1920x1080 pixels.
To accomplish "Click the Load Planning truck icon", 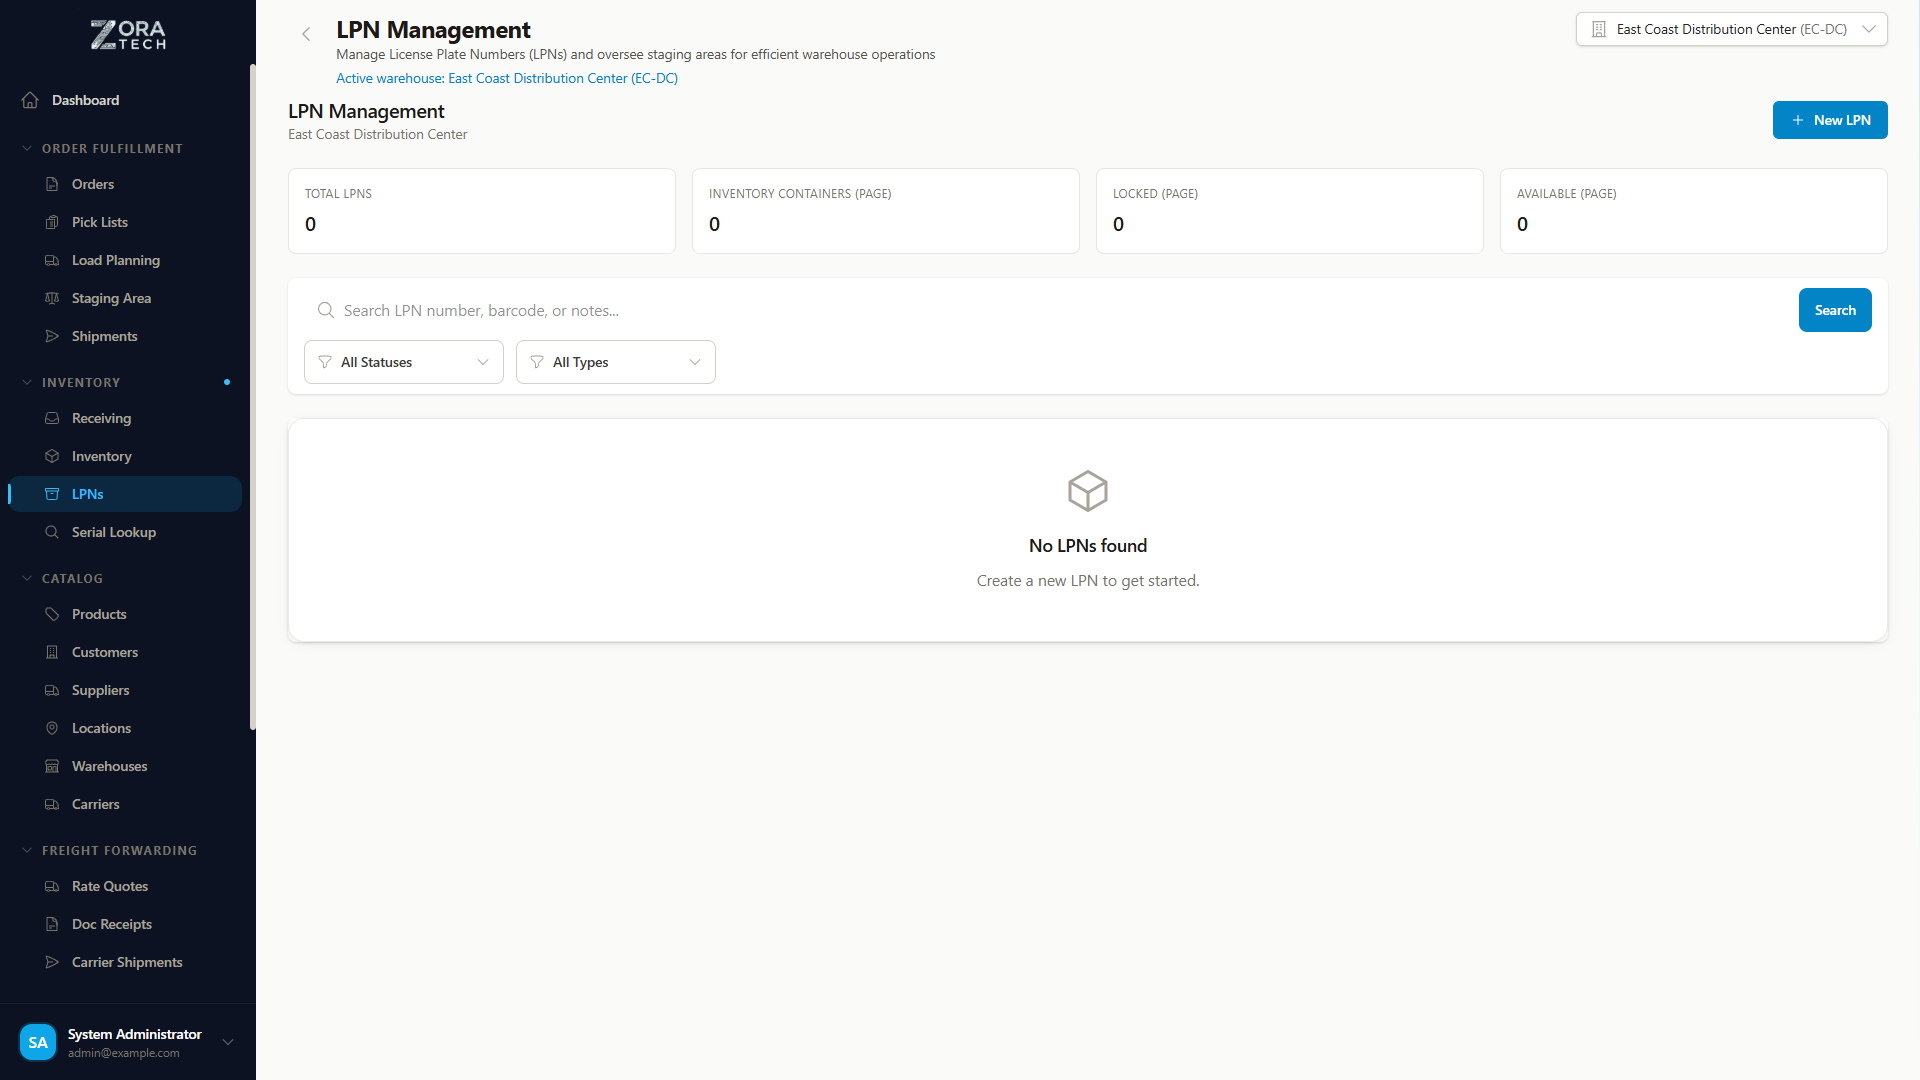I will pyautogui.click(x=52, y=260).
